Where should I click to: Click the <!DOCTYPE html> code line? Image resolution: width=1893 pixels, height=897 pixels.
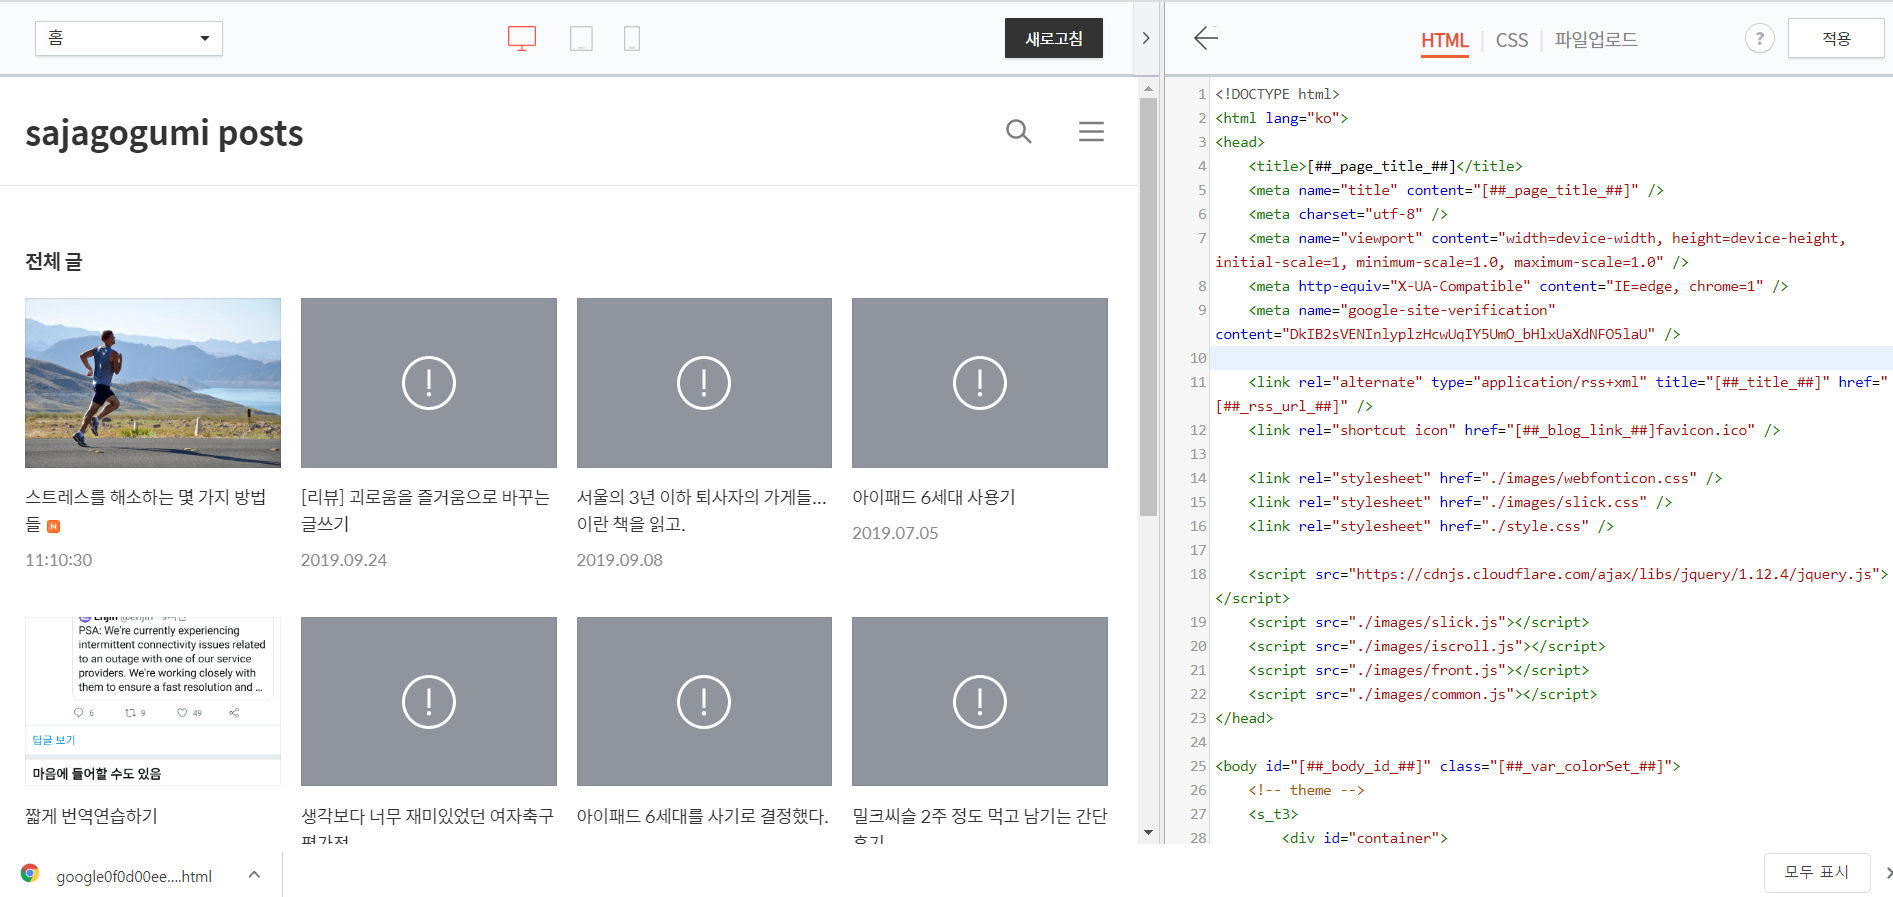pos(1277,94)
